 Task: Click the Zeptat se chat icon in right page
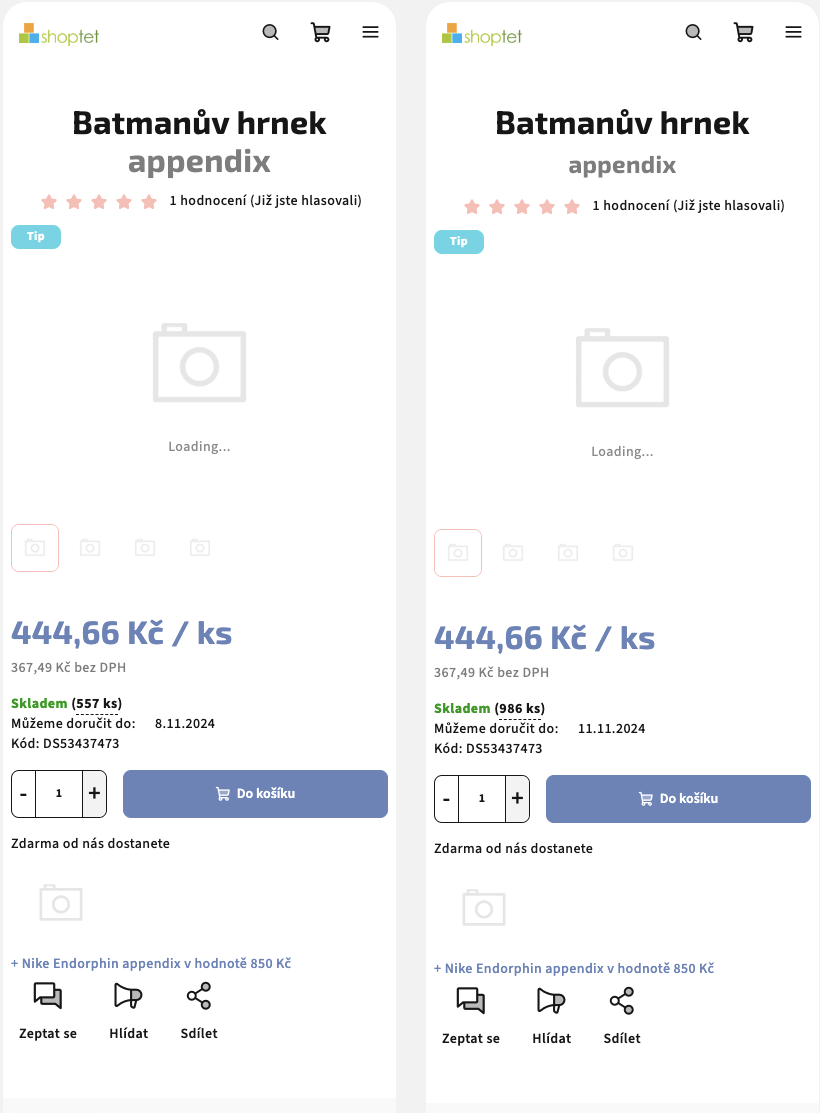(x=471, y=1001)
